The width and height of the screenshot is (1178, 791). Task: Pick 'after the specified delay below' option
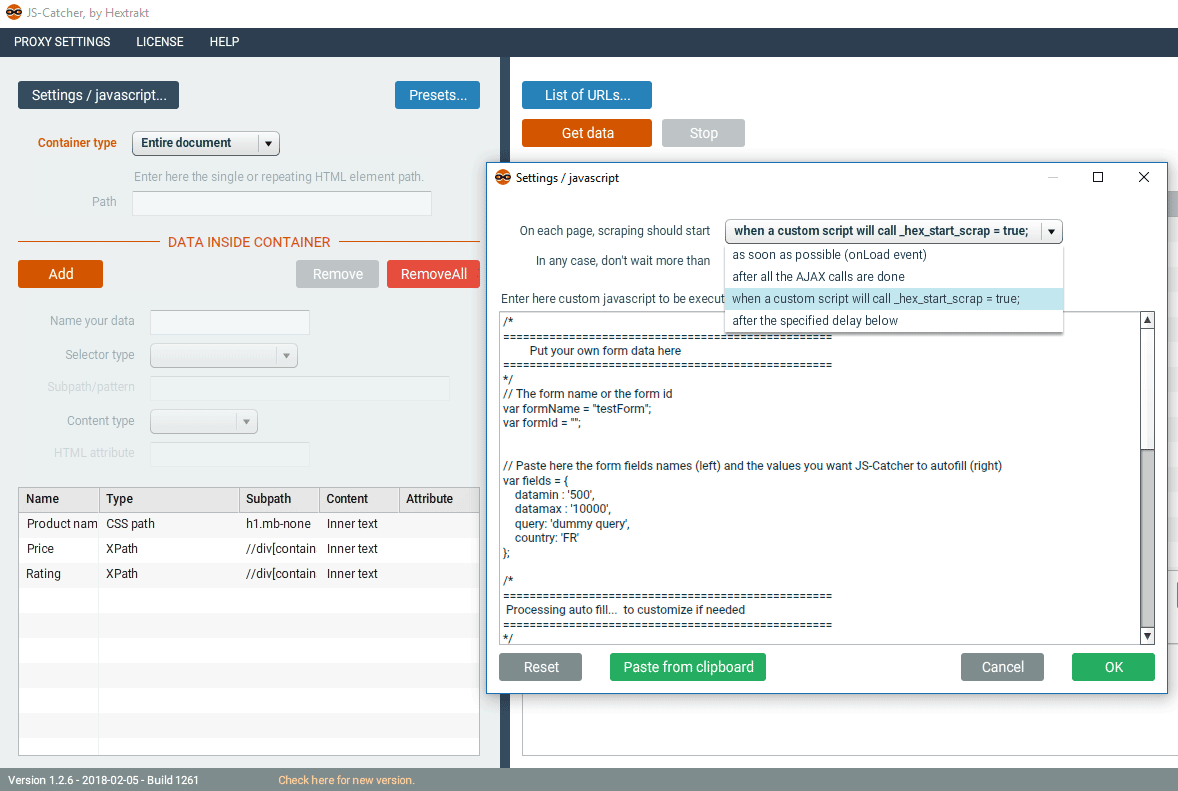pos(893,321)
